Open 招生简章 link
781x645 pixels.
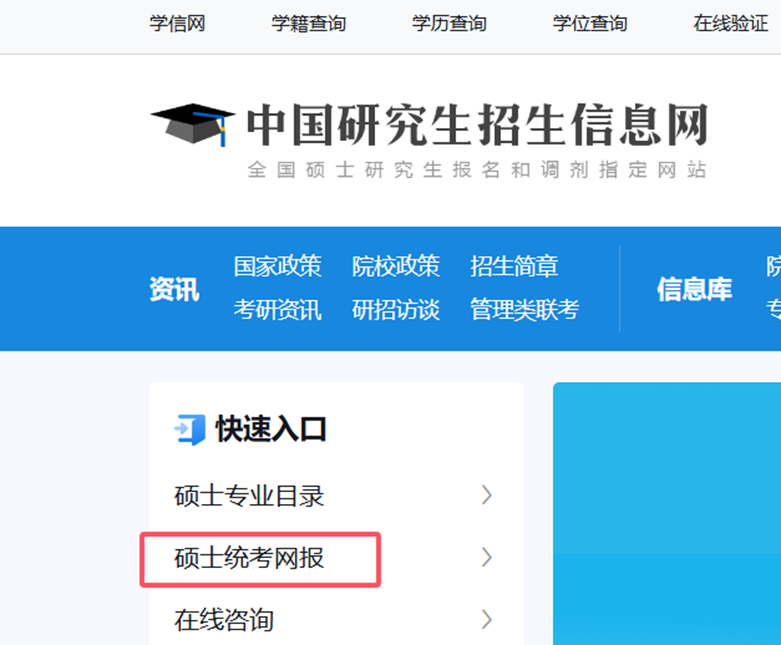point(514,266)
